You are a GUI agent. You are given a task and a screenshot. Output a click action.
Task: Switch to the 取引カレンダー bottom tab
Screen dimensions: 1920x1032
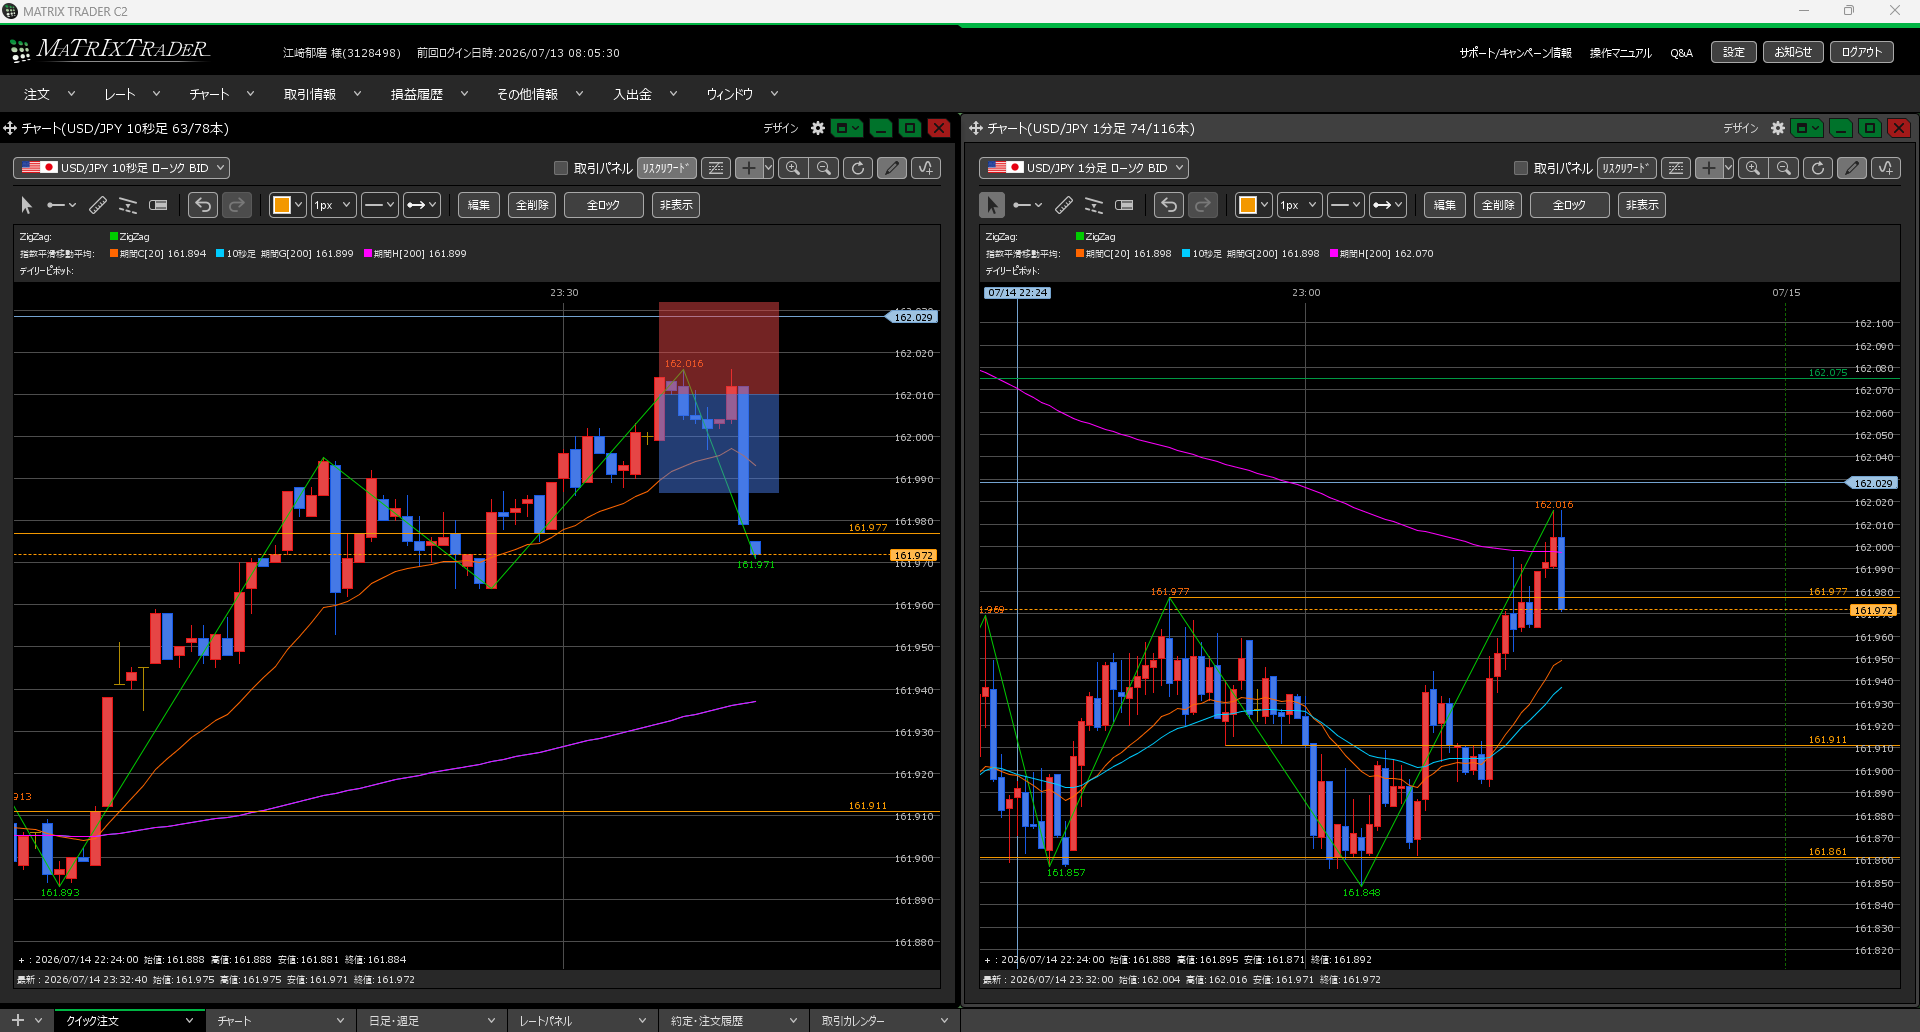(x=884, y=1020)
